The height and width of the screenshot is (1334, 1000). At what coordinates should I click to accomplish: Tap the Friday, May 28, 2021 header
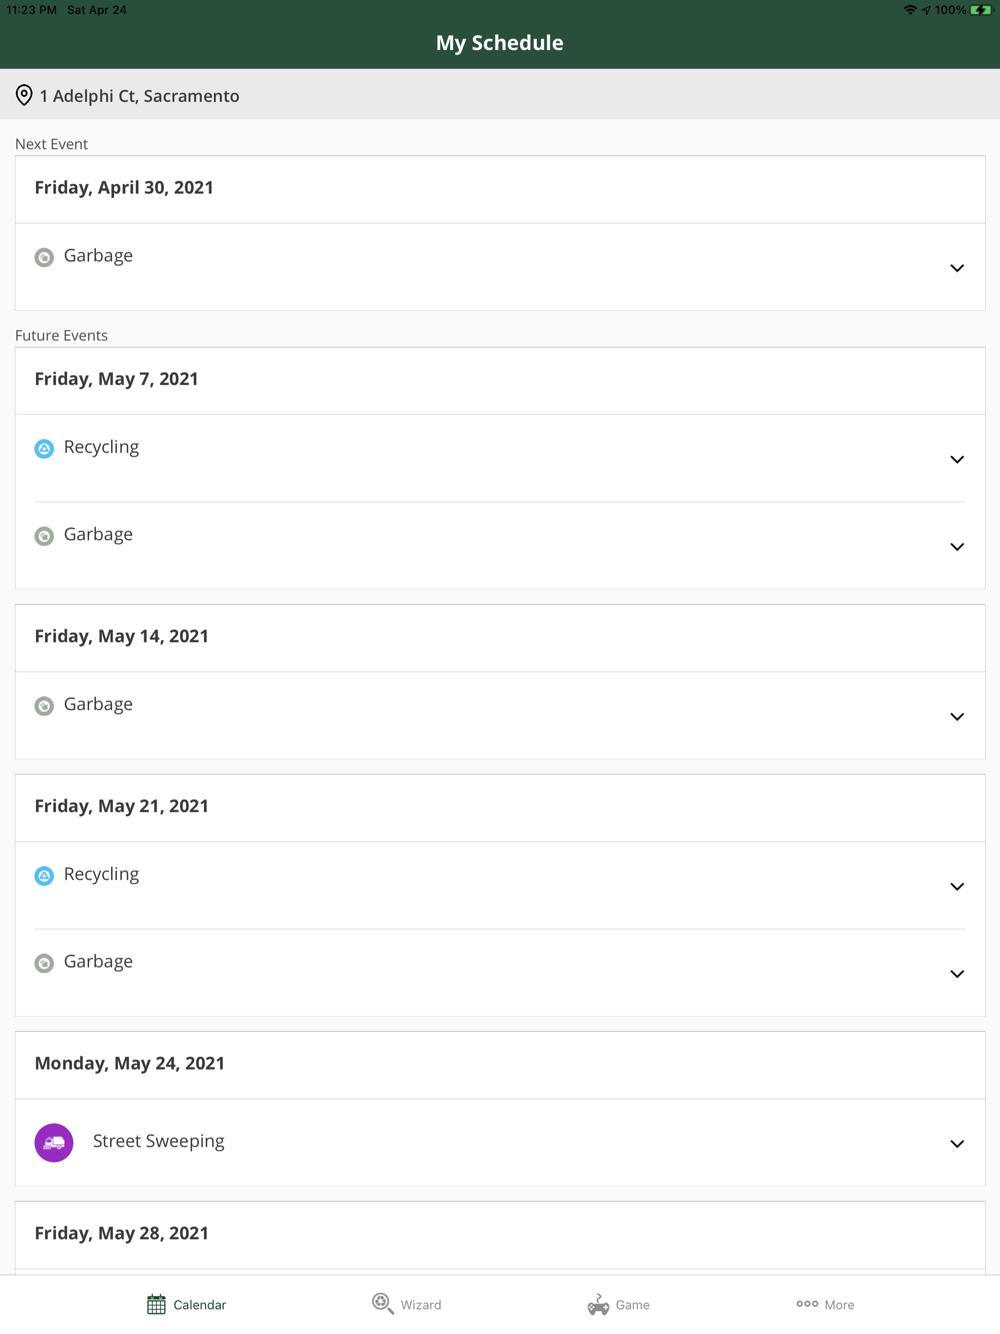tap(122, 1233)
